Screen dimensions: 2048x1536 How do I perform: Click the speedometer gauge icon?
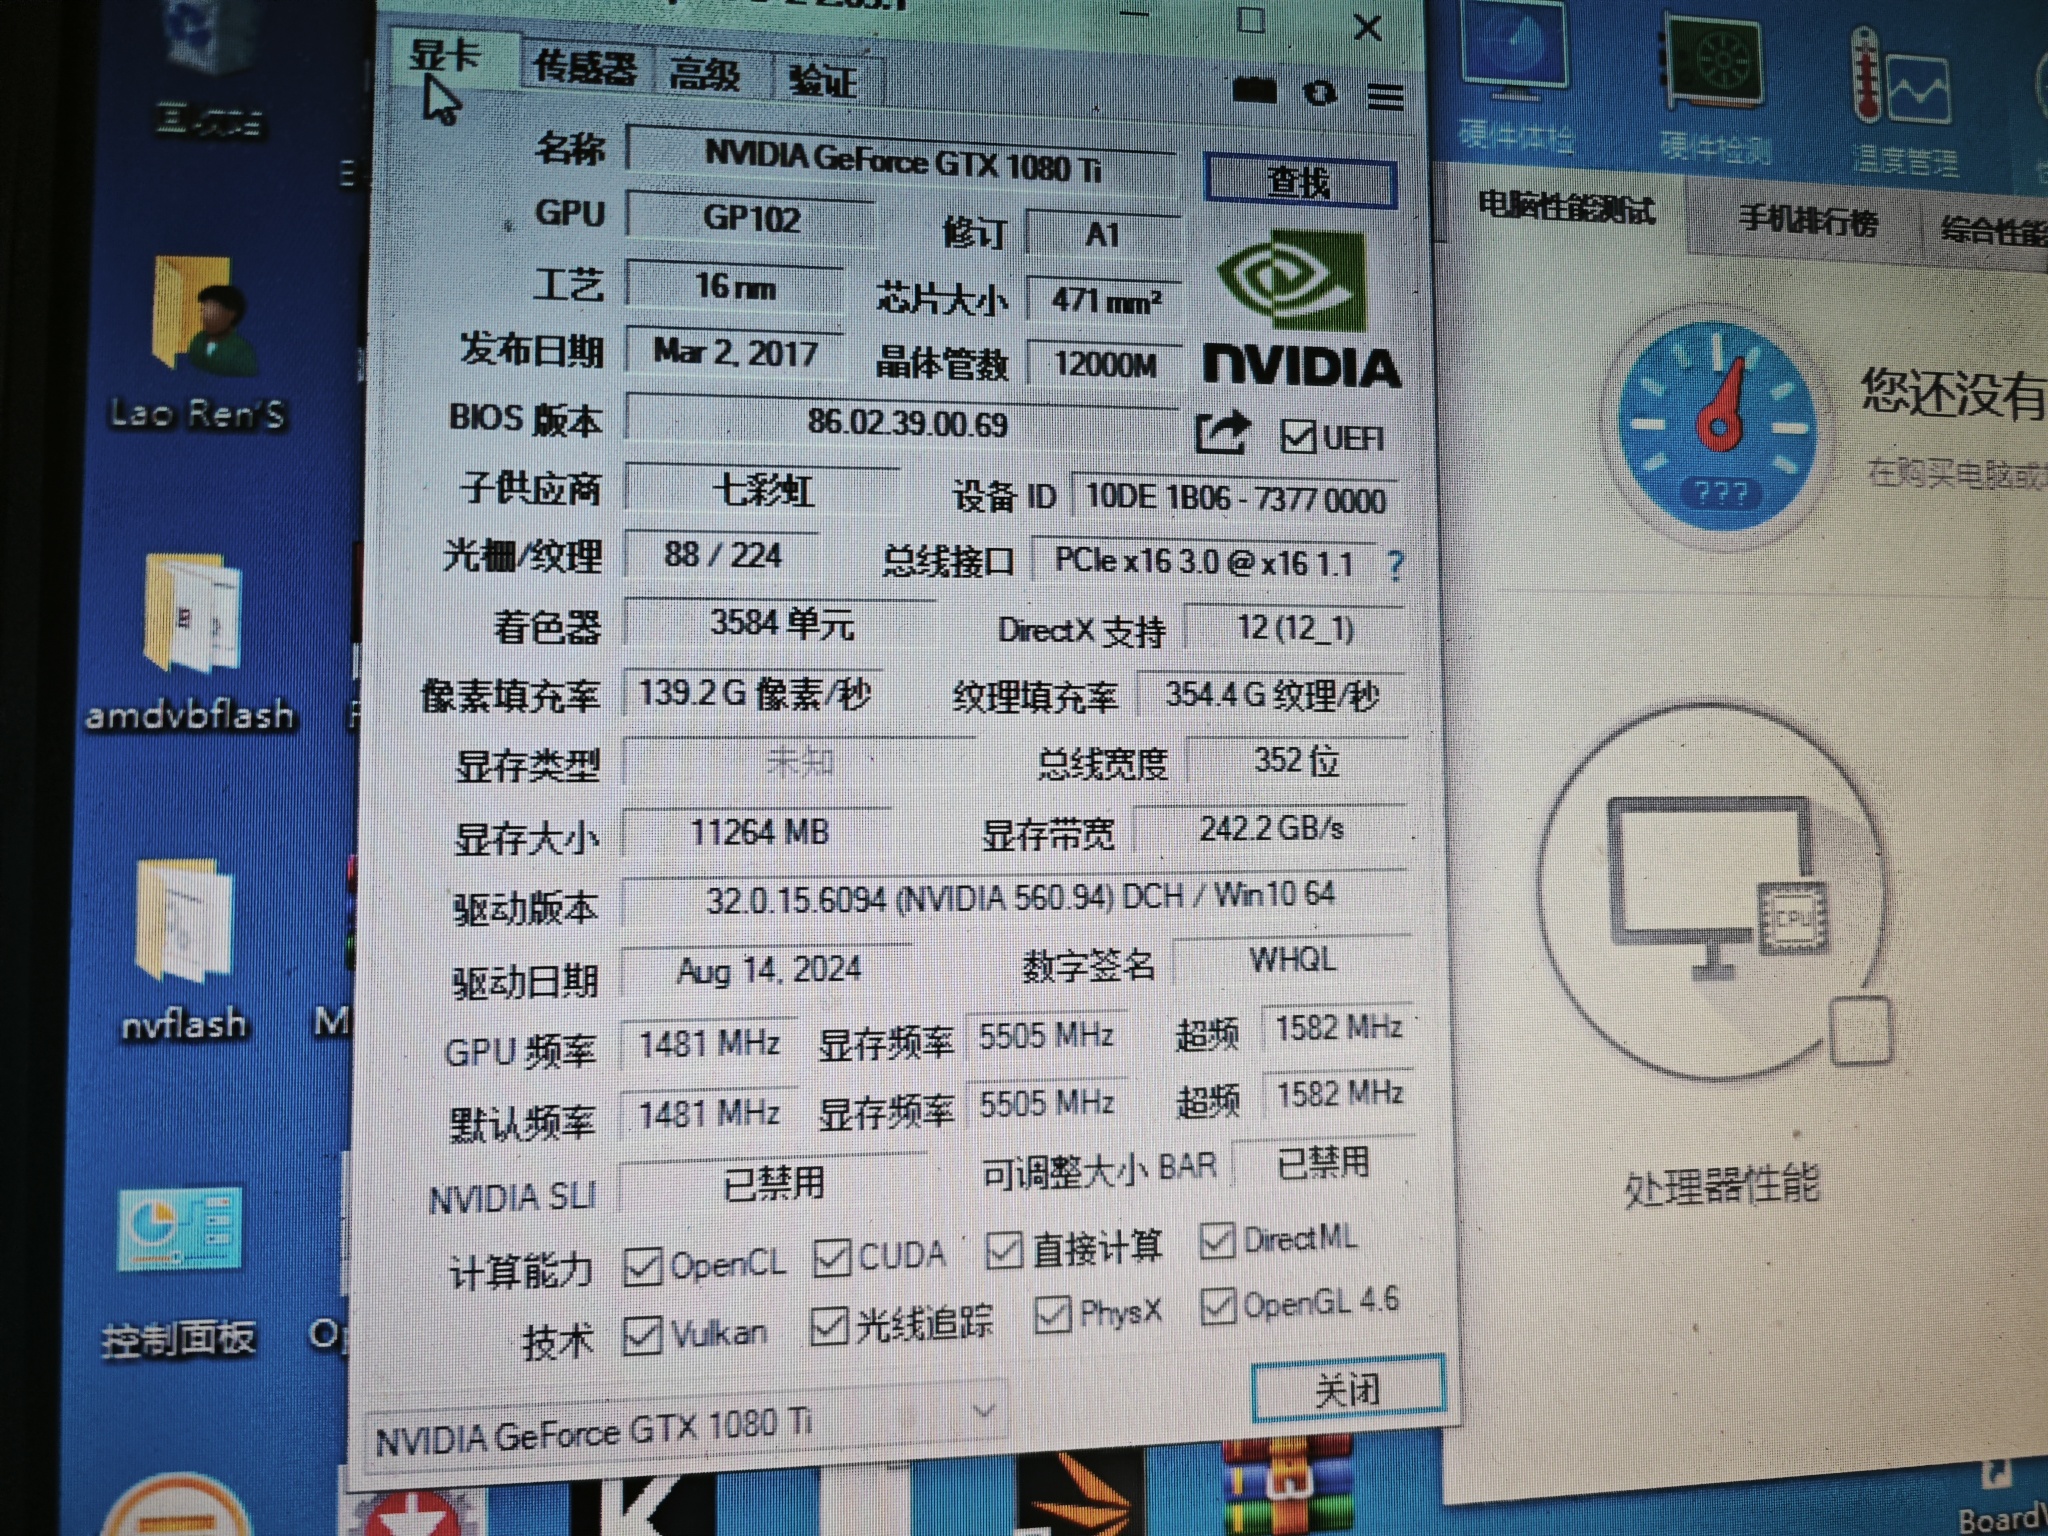click(1718, 428)
